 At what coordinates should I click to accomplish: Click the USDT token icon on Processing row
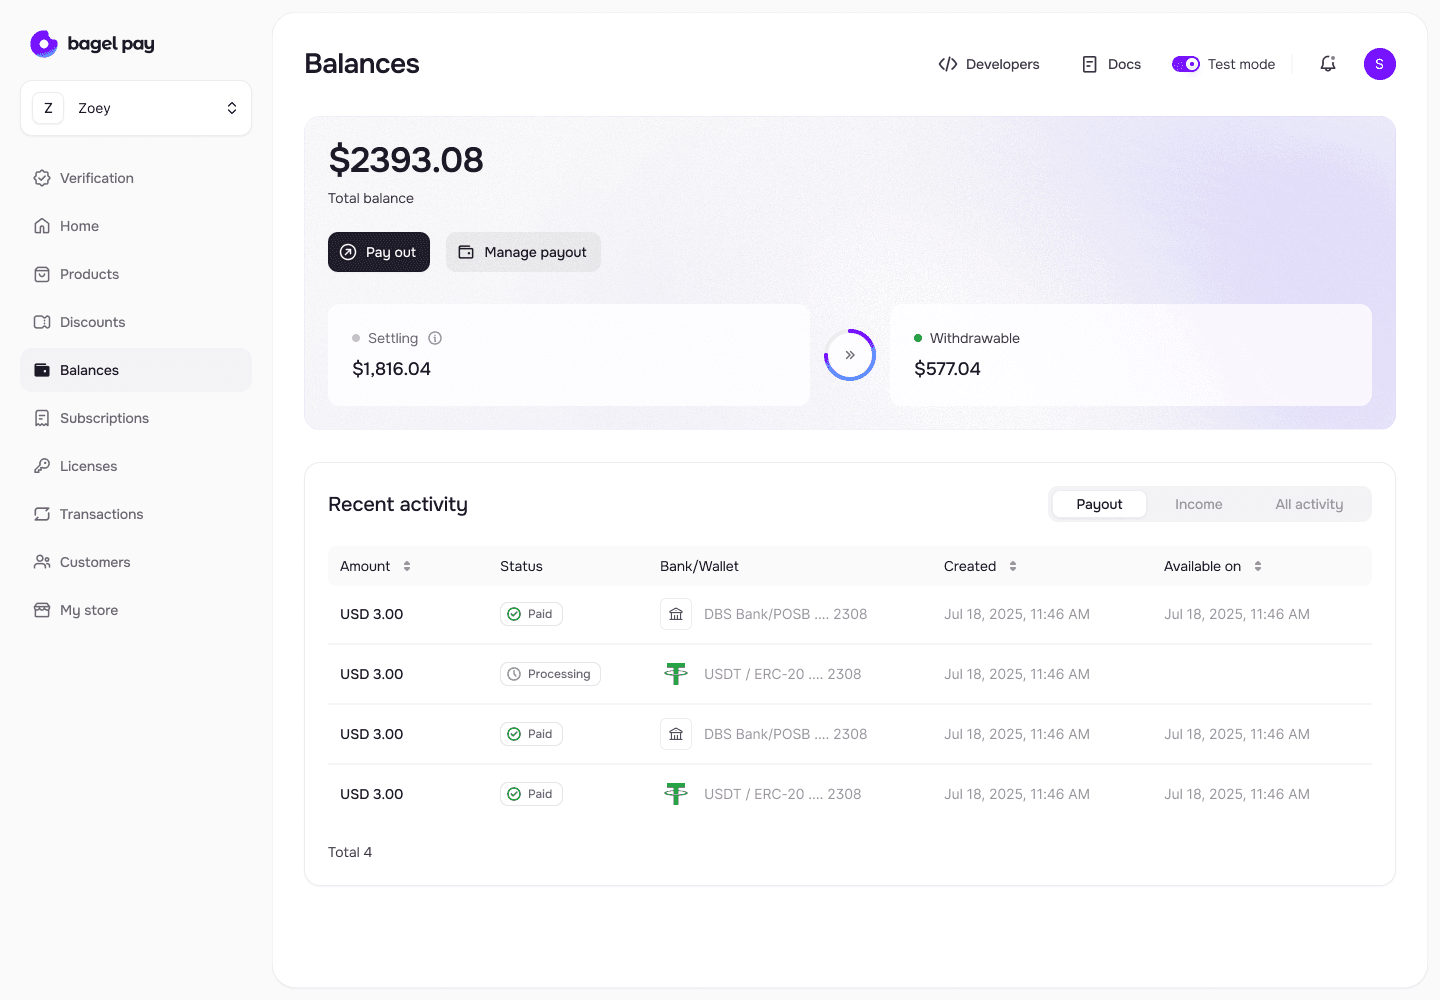pos(676,673)
